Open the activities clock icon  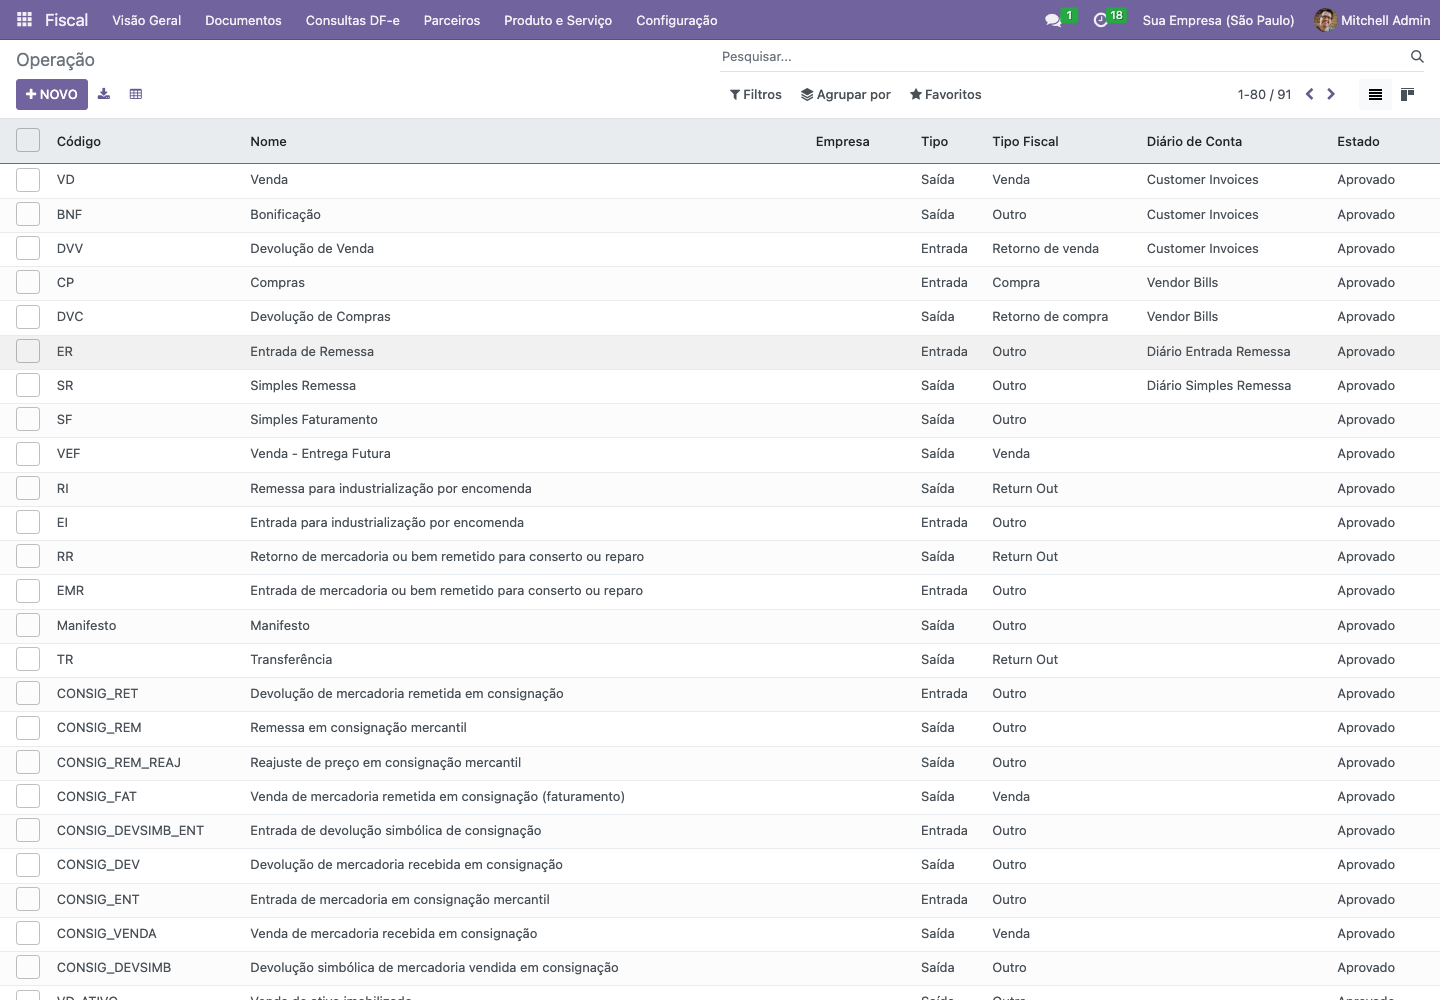pos(1101,20)
